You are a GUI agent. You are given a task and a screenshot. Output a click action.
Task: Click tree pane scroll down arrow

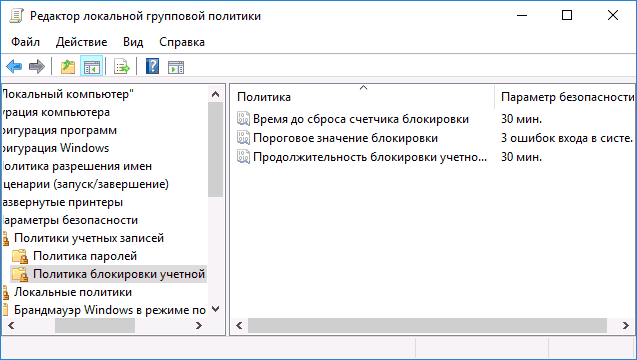click(x=216, y=309)
